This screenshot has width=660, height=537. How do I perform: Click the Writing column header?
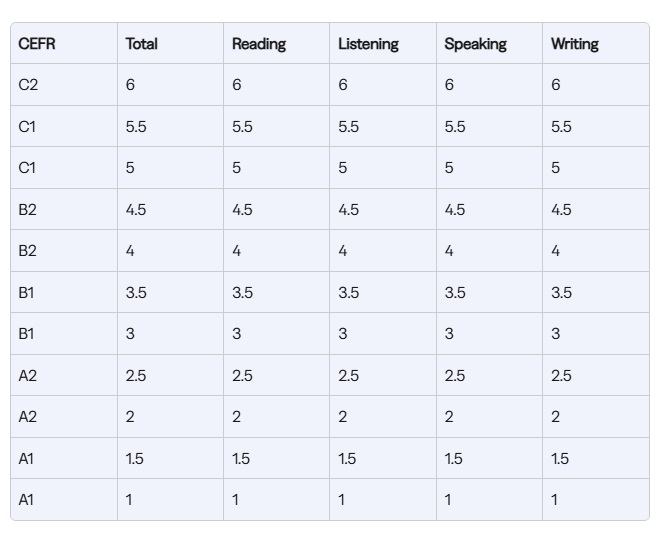[x=575, y=44]
